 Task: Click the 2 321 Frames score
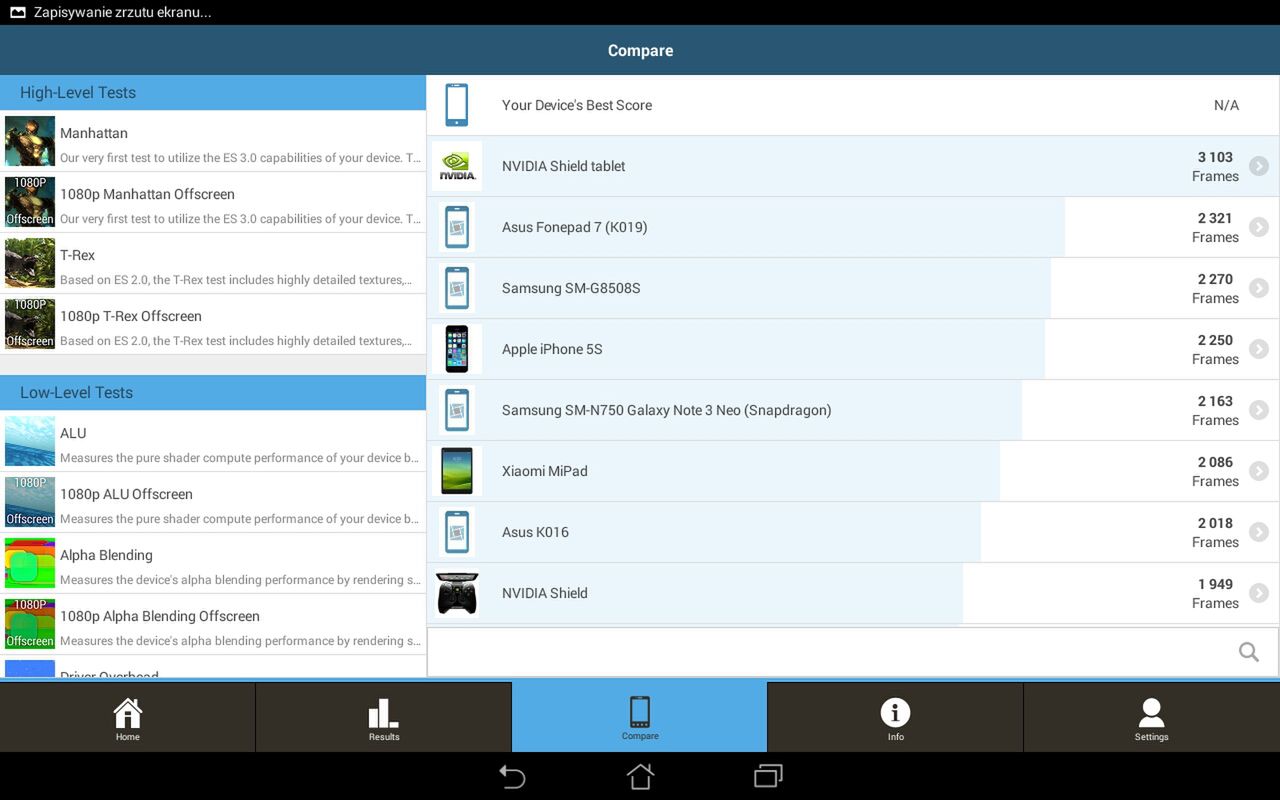1215,227
